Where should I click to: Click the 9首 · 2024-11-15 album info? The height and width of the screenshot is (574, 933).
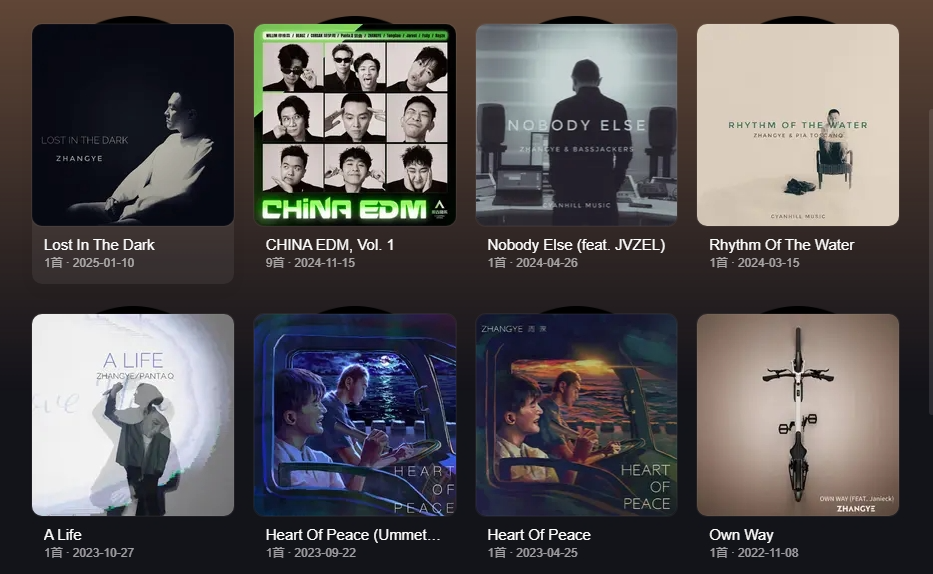310,263
